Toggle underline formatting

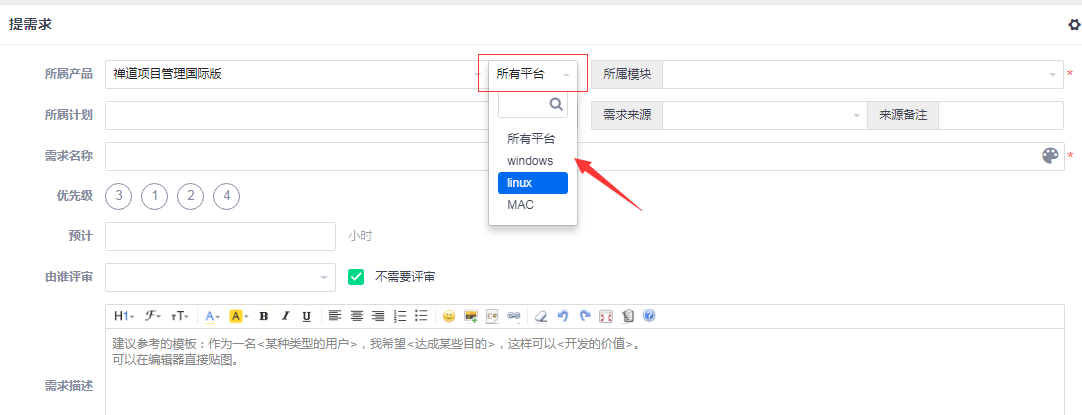(306, 316)
